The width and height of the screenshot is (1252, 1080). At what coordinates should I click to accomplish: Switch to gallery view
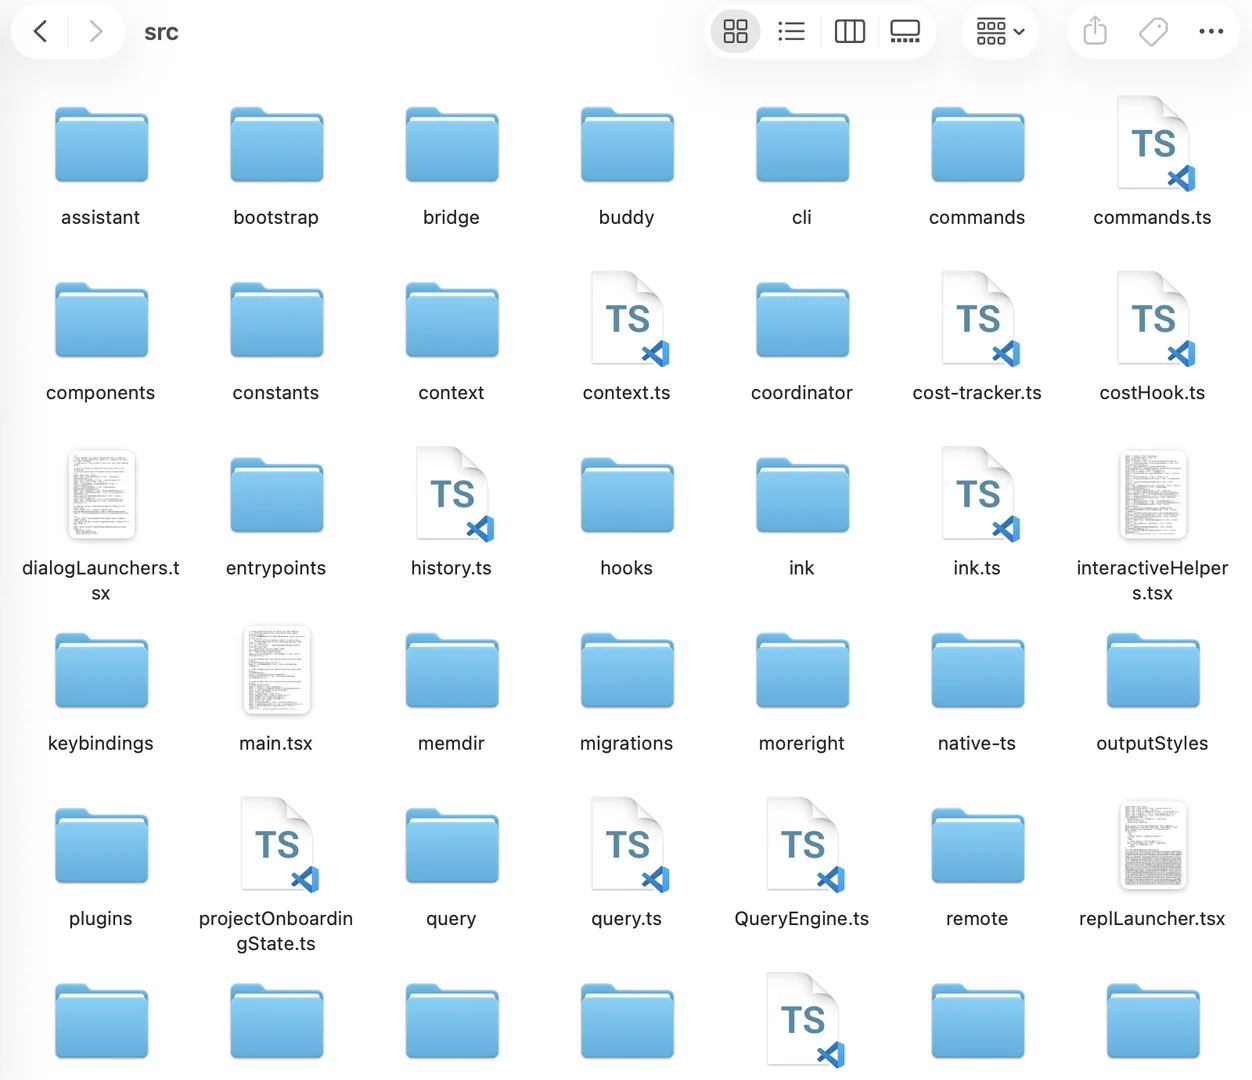point(905,32)
